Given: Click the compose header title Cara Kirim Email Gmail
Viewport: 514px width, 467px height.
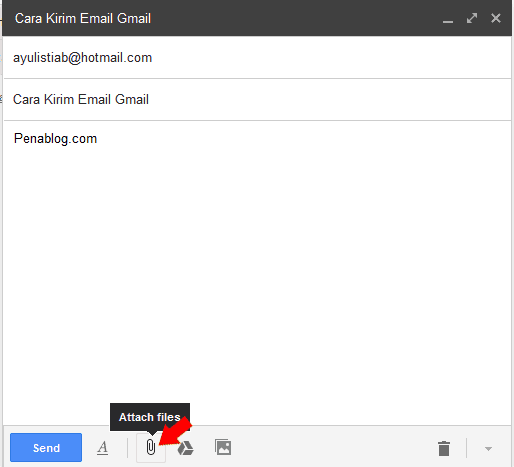Looking at the screenshot, I should coord(83,18).
